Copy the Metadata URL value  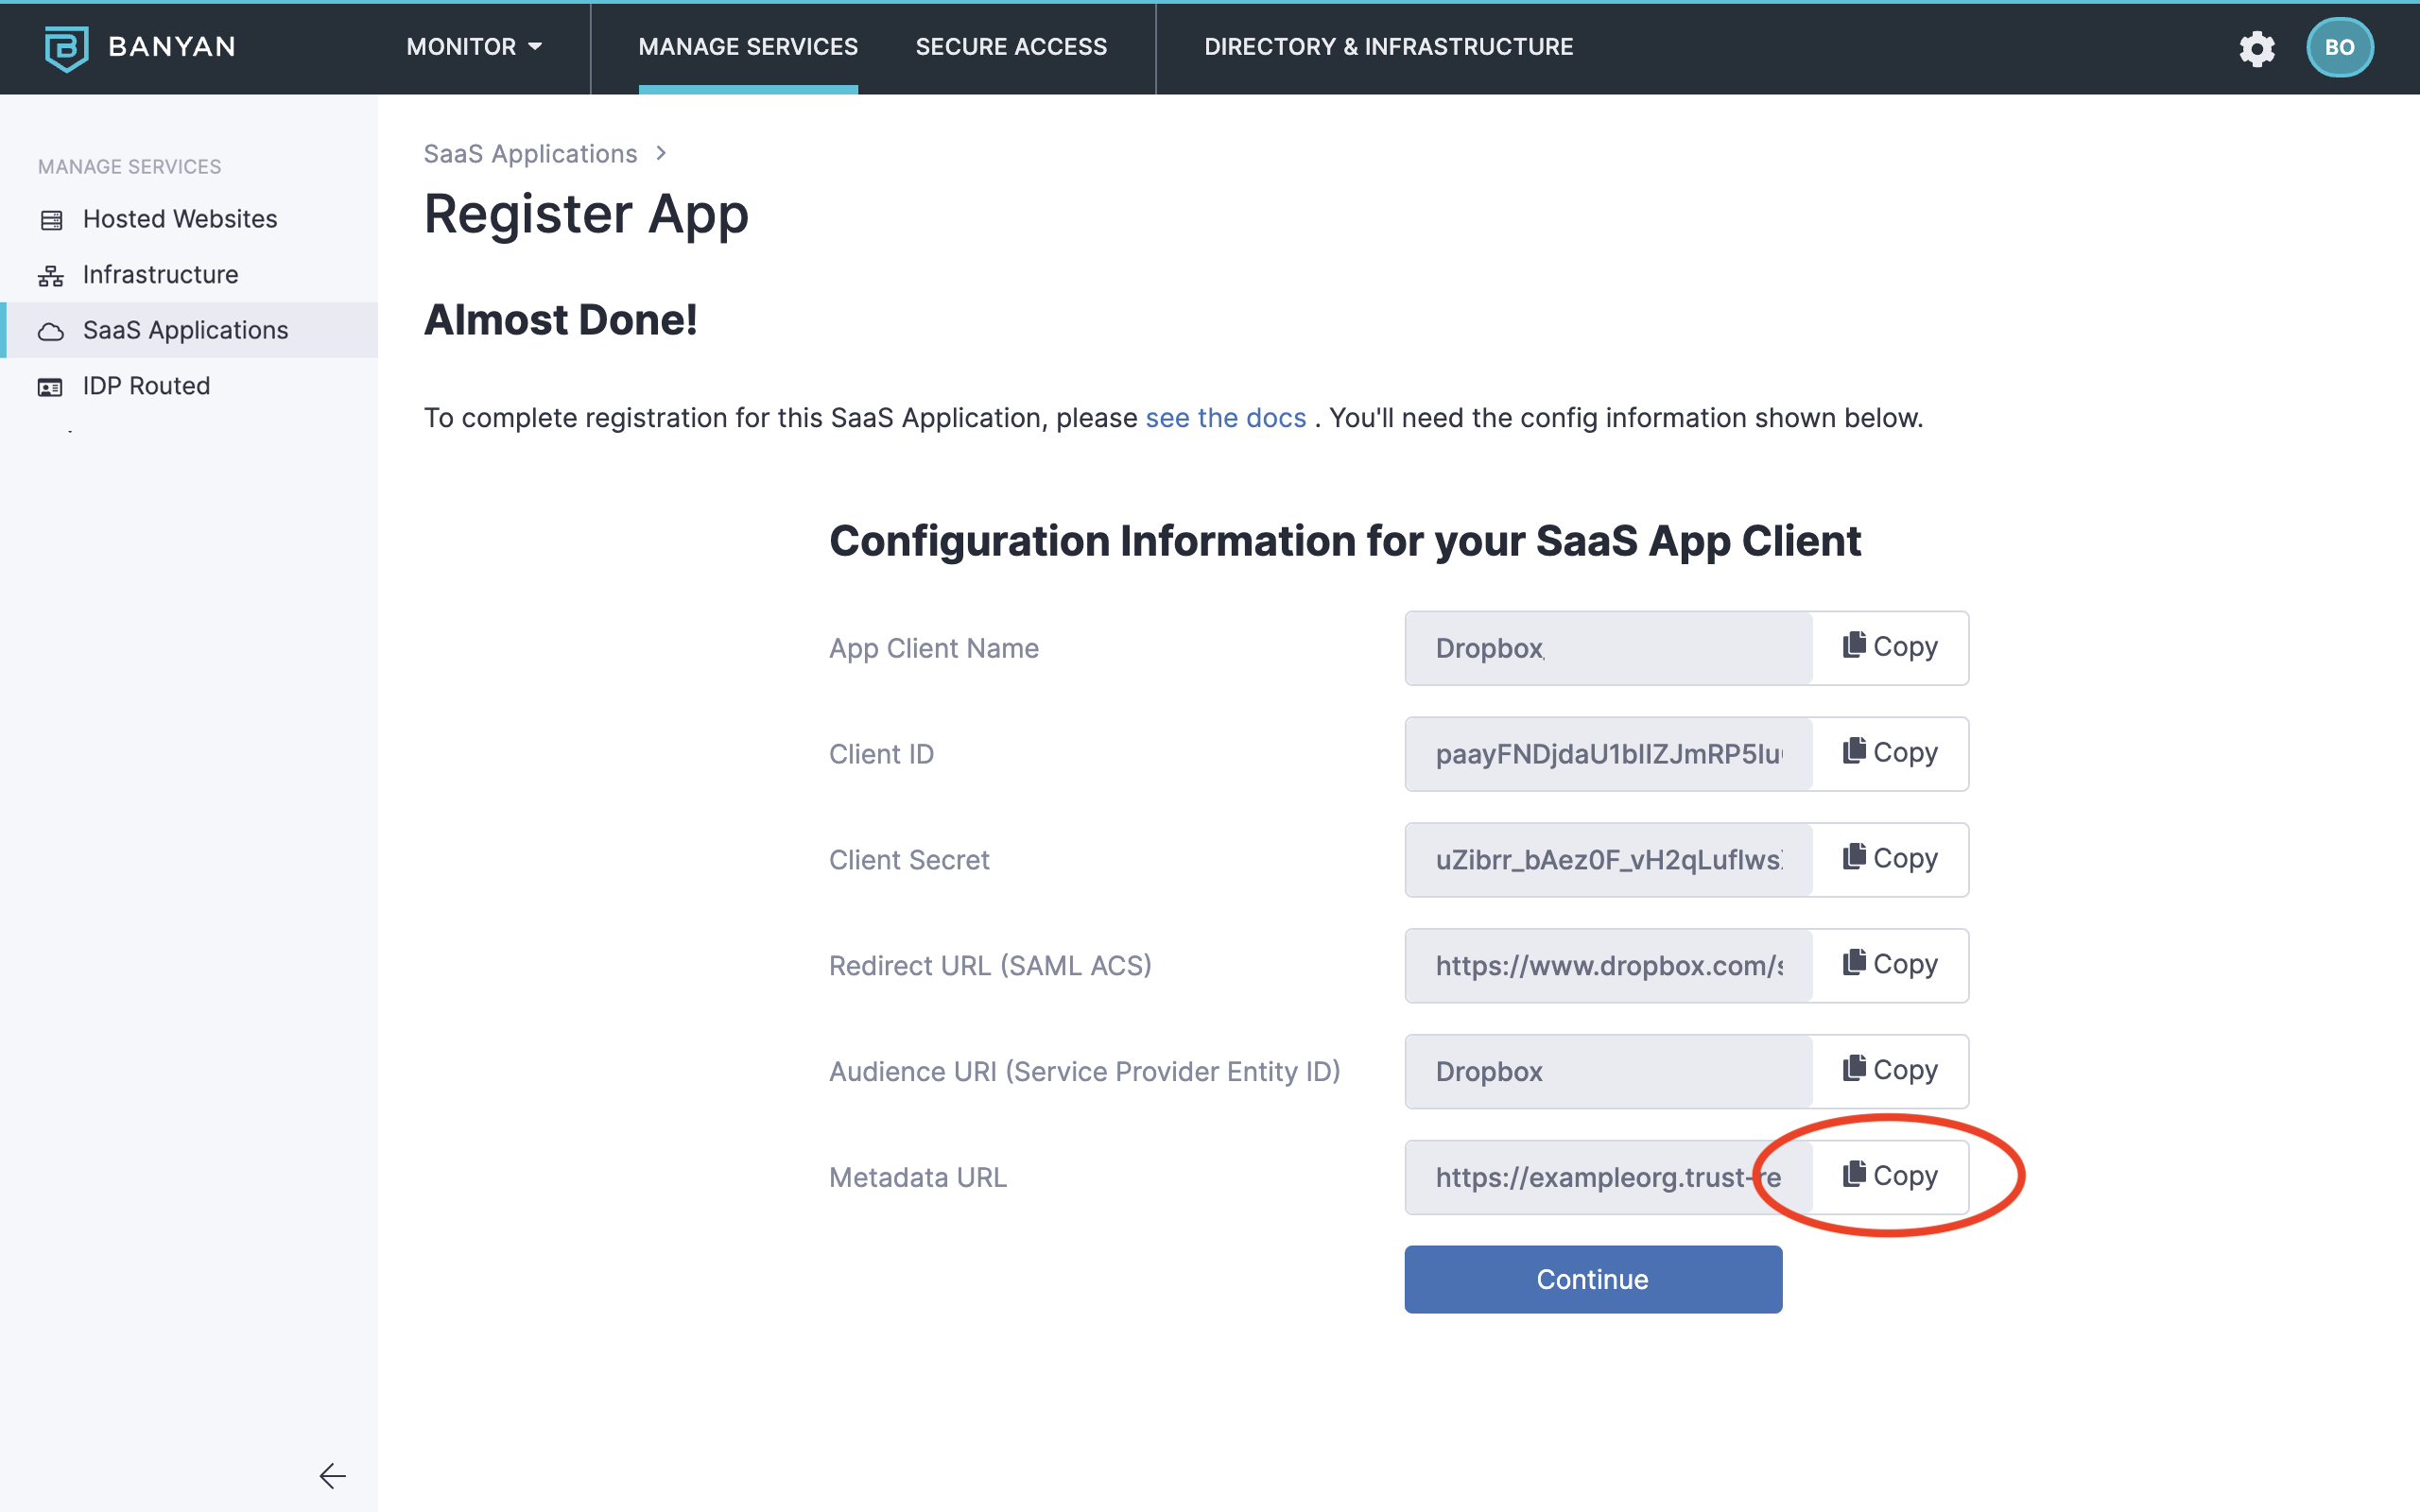click(1889, 1176)
